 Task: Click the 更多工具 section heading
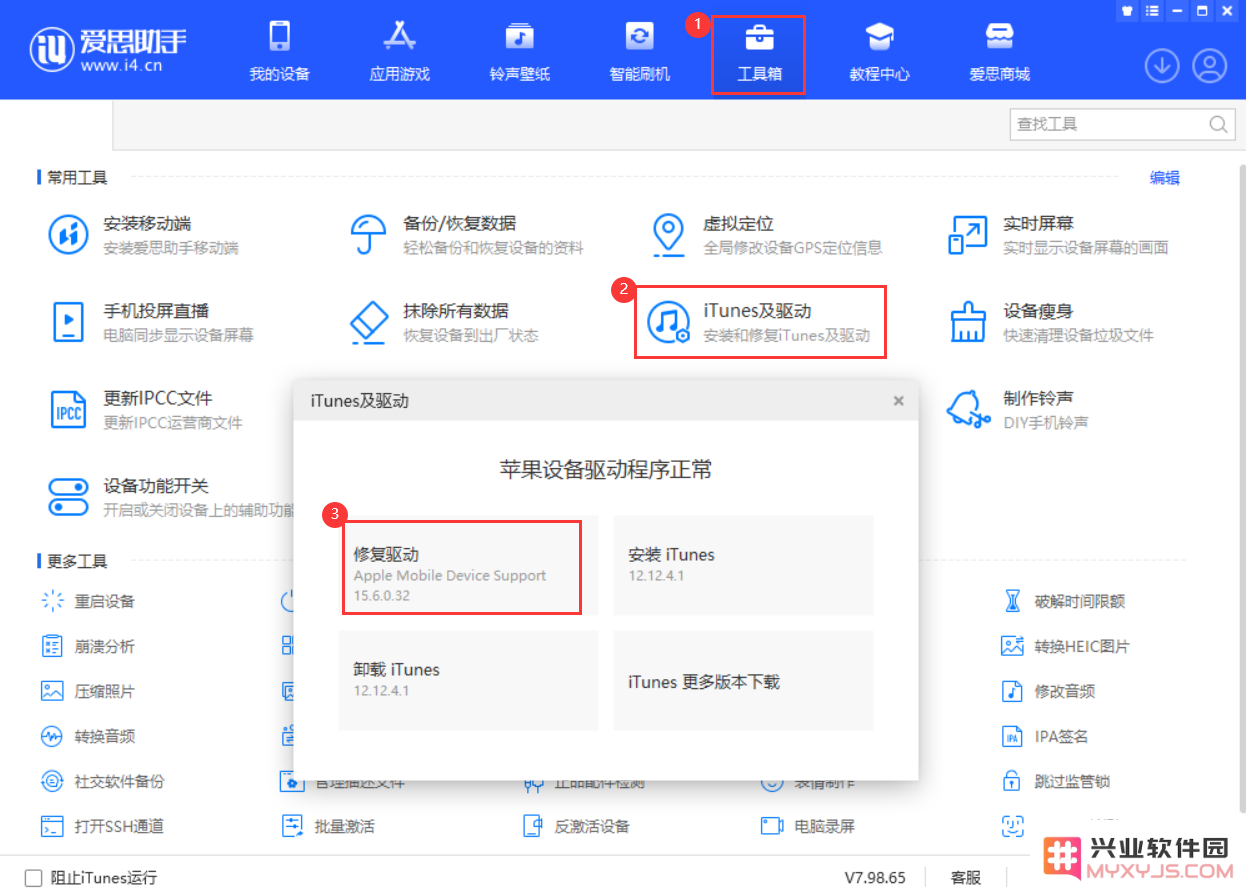click(77, 561)
